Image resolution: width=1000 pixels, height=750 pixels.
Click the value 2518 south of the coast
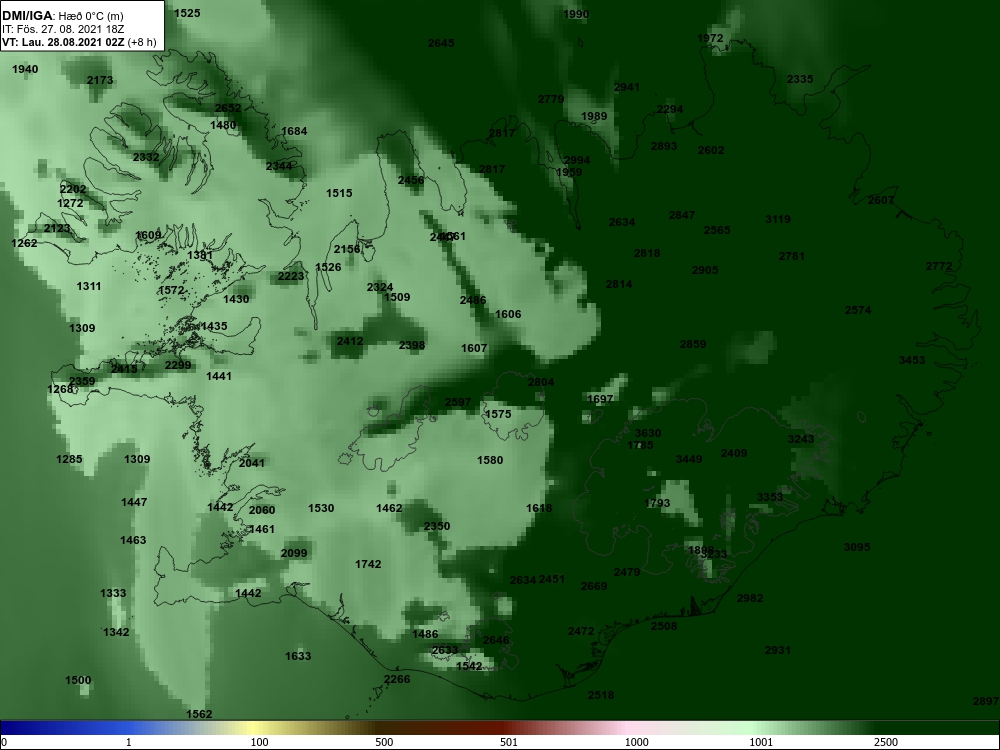tap(601, 695)
